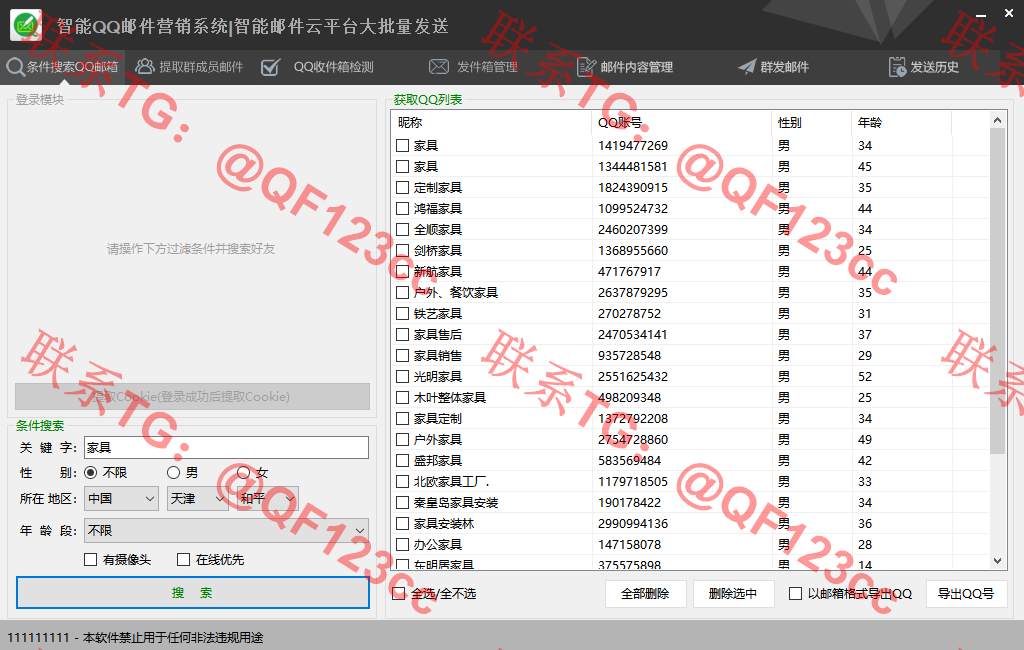This screenshot has height=650, width=1024.
Task: Click the nickname 北欧家具工厂.
Action: point(451,481)
